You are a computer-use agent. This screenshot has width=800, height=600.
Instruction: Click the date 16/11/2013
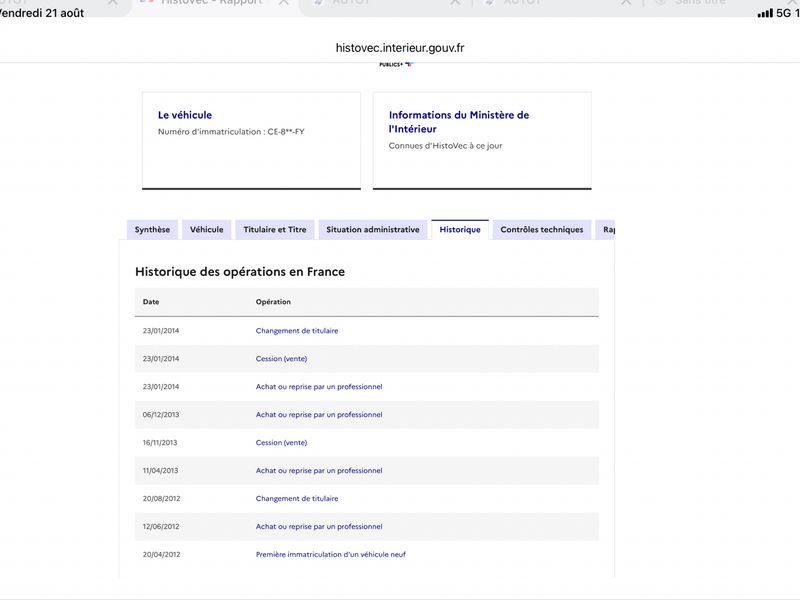click(x=160, y=443)
